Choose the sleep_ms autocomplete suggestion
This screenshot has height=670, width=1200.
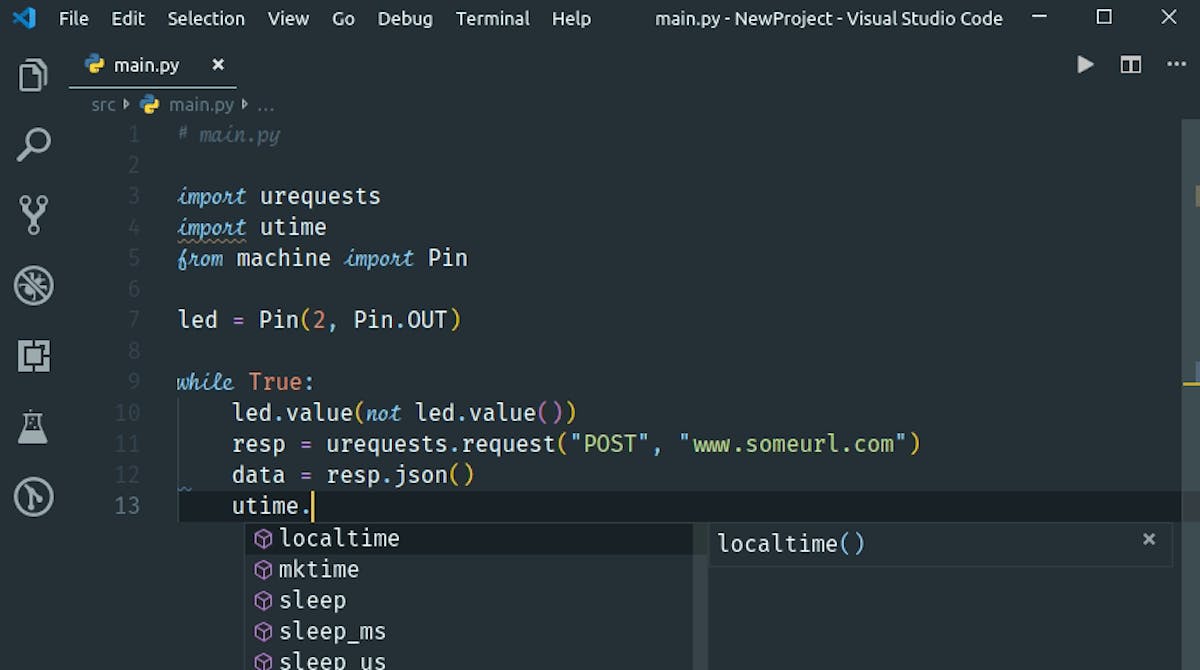coord(332,632)
